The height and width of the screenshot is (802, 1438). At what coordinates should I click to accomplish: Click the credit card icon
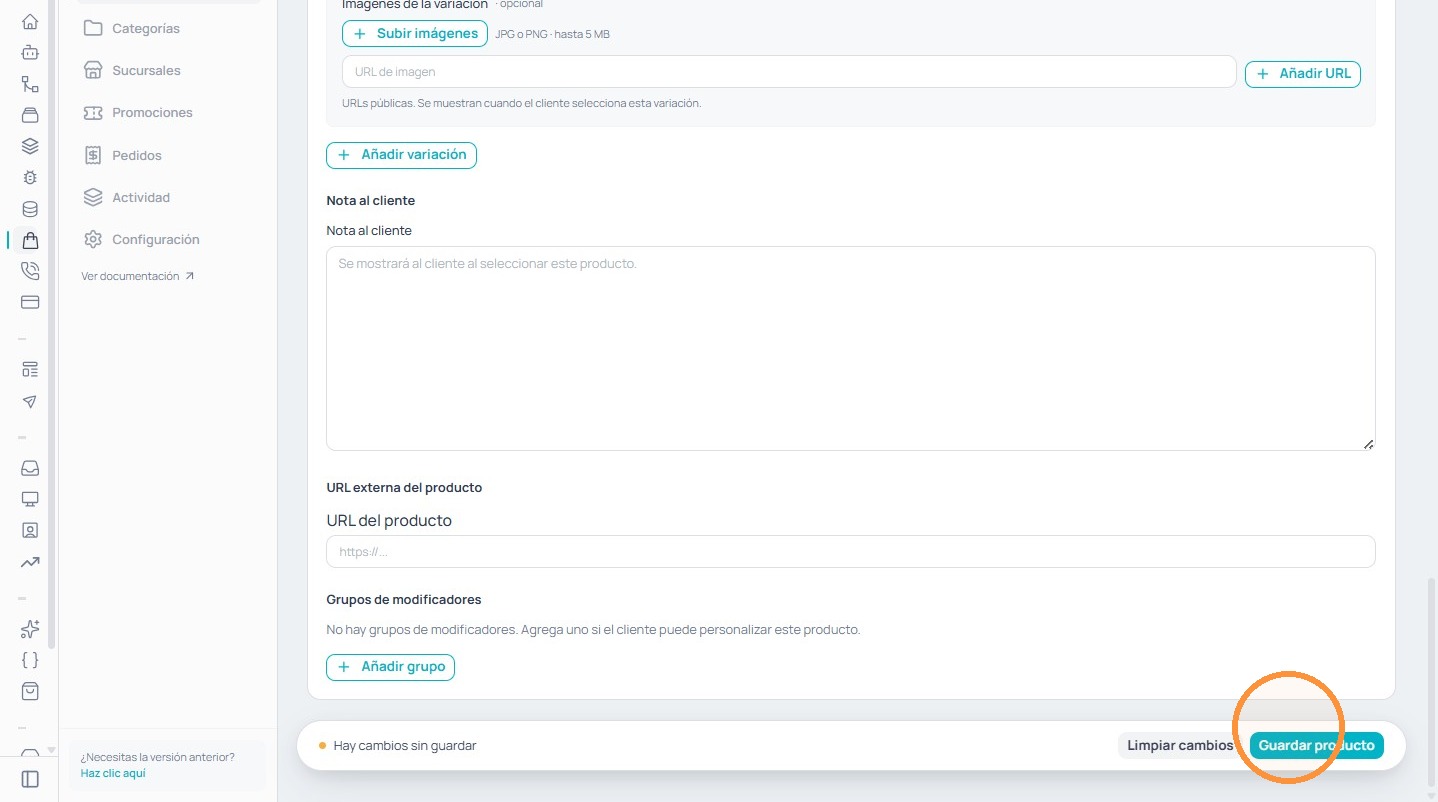pyautogui.click(x=30, y=301)
